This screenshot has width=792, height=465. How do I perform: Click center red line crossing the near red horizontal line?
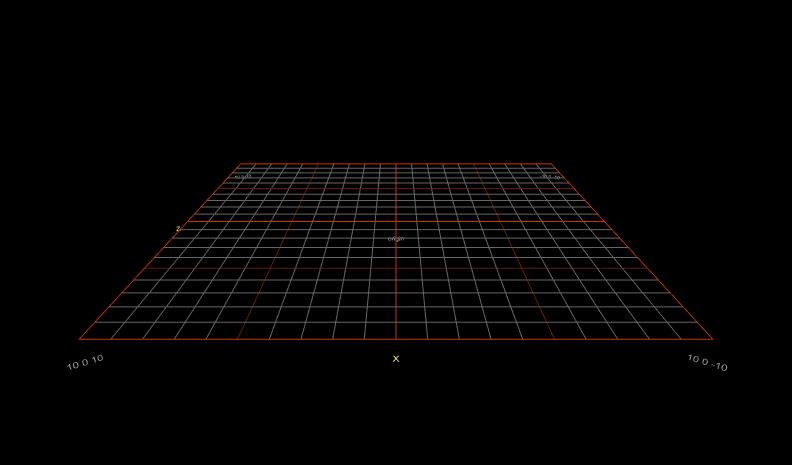pyautogui.click(x=396, y=268)
